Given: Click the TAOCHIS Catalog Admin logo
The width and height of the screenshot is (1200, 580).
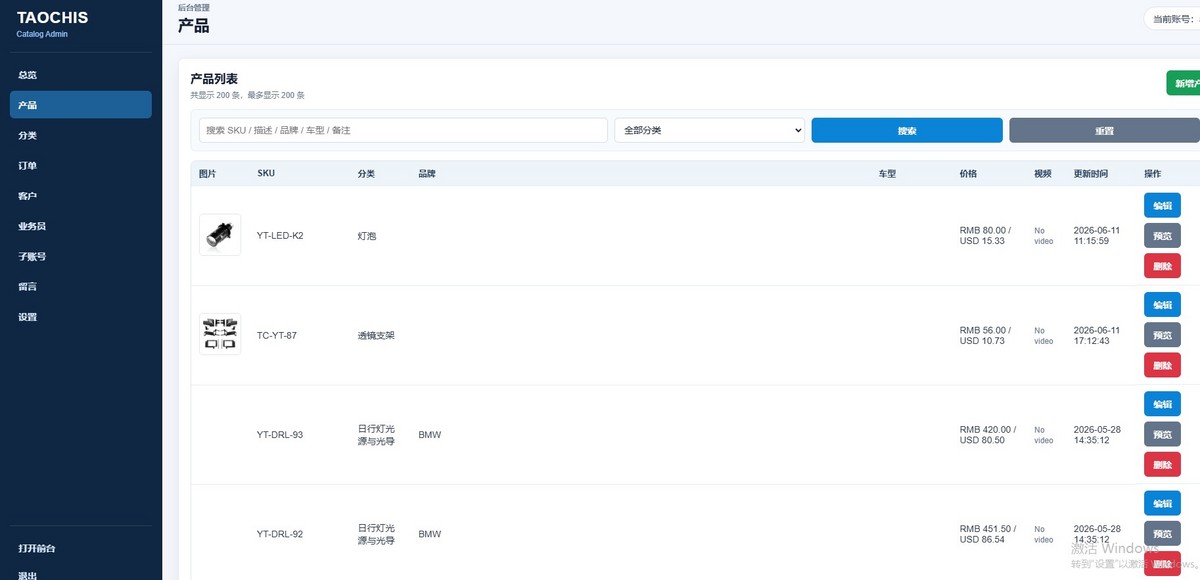Looking at the screenshot, I should (x=52, y=23).
